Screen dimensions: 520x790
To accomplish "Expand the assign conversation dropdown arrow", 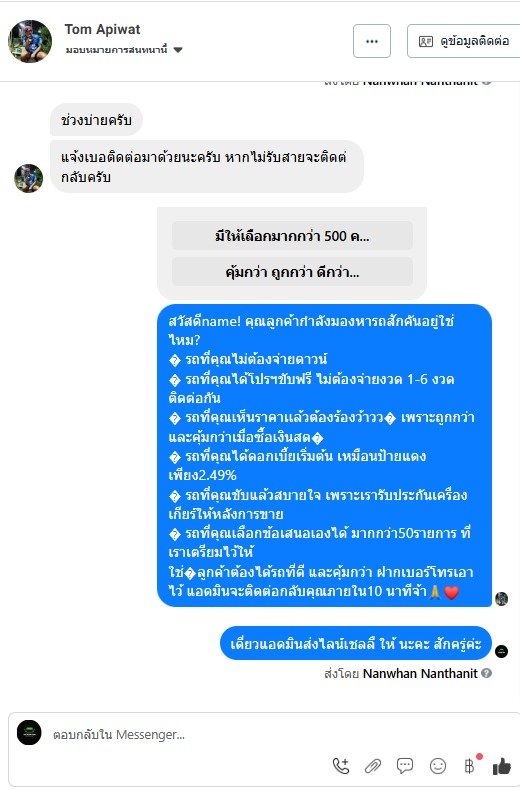I will (x=178, y=50).
